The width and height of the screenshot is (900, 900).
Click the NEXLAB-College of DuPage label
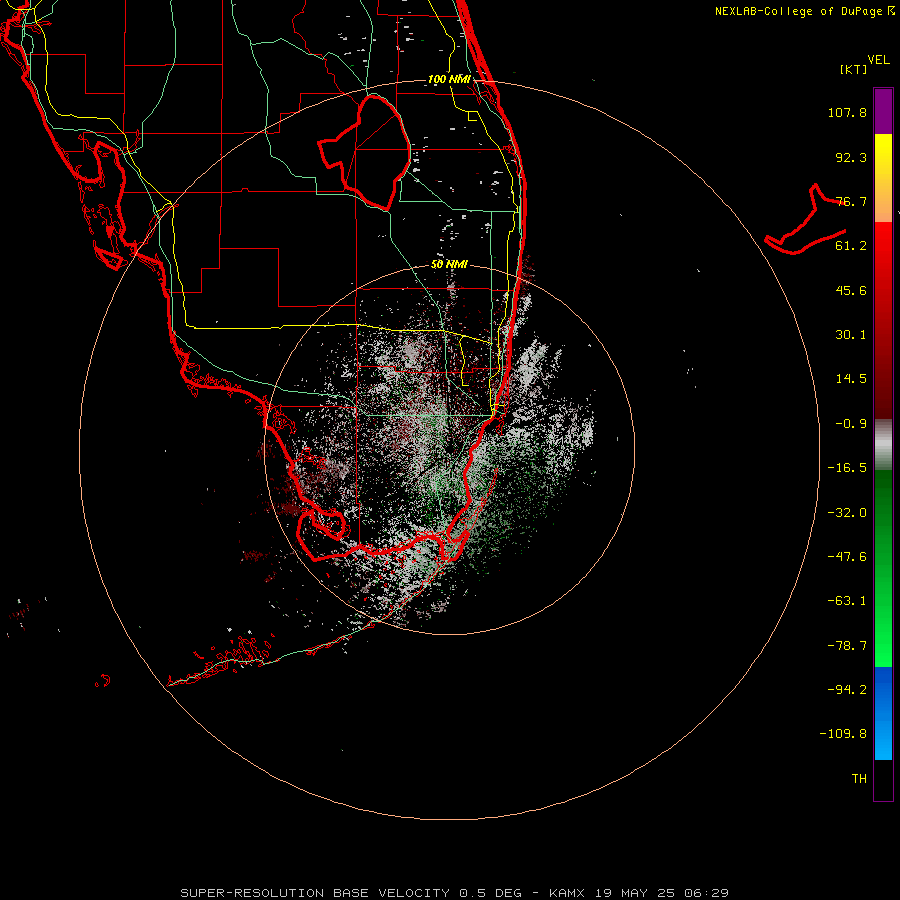pos(804,11)
